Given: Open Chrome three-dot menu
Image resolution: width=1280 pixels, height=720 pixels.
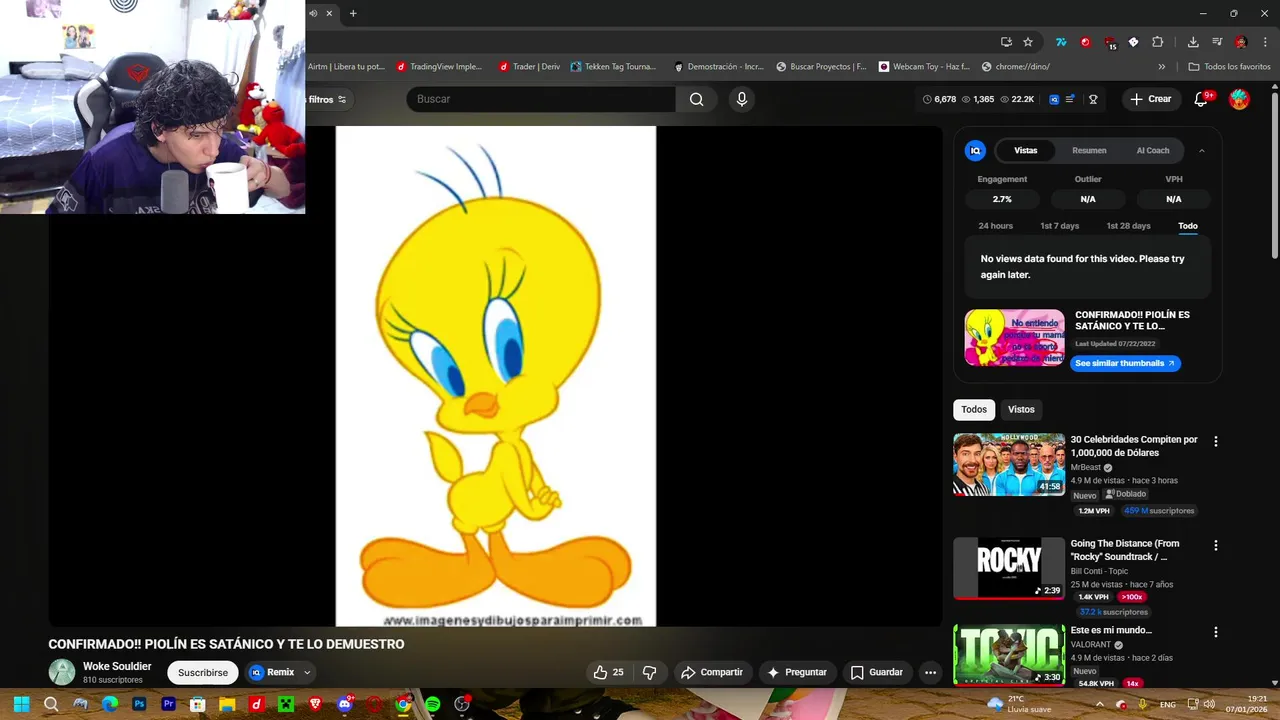Looking at the screenshot, I should (1266, 42).
